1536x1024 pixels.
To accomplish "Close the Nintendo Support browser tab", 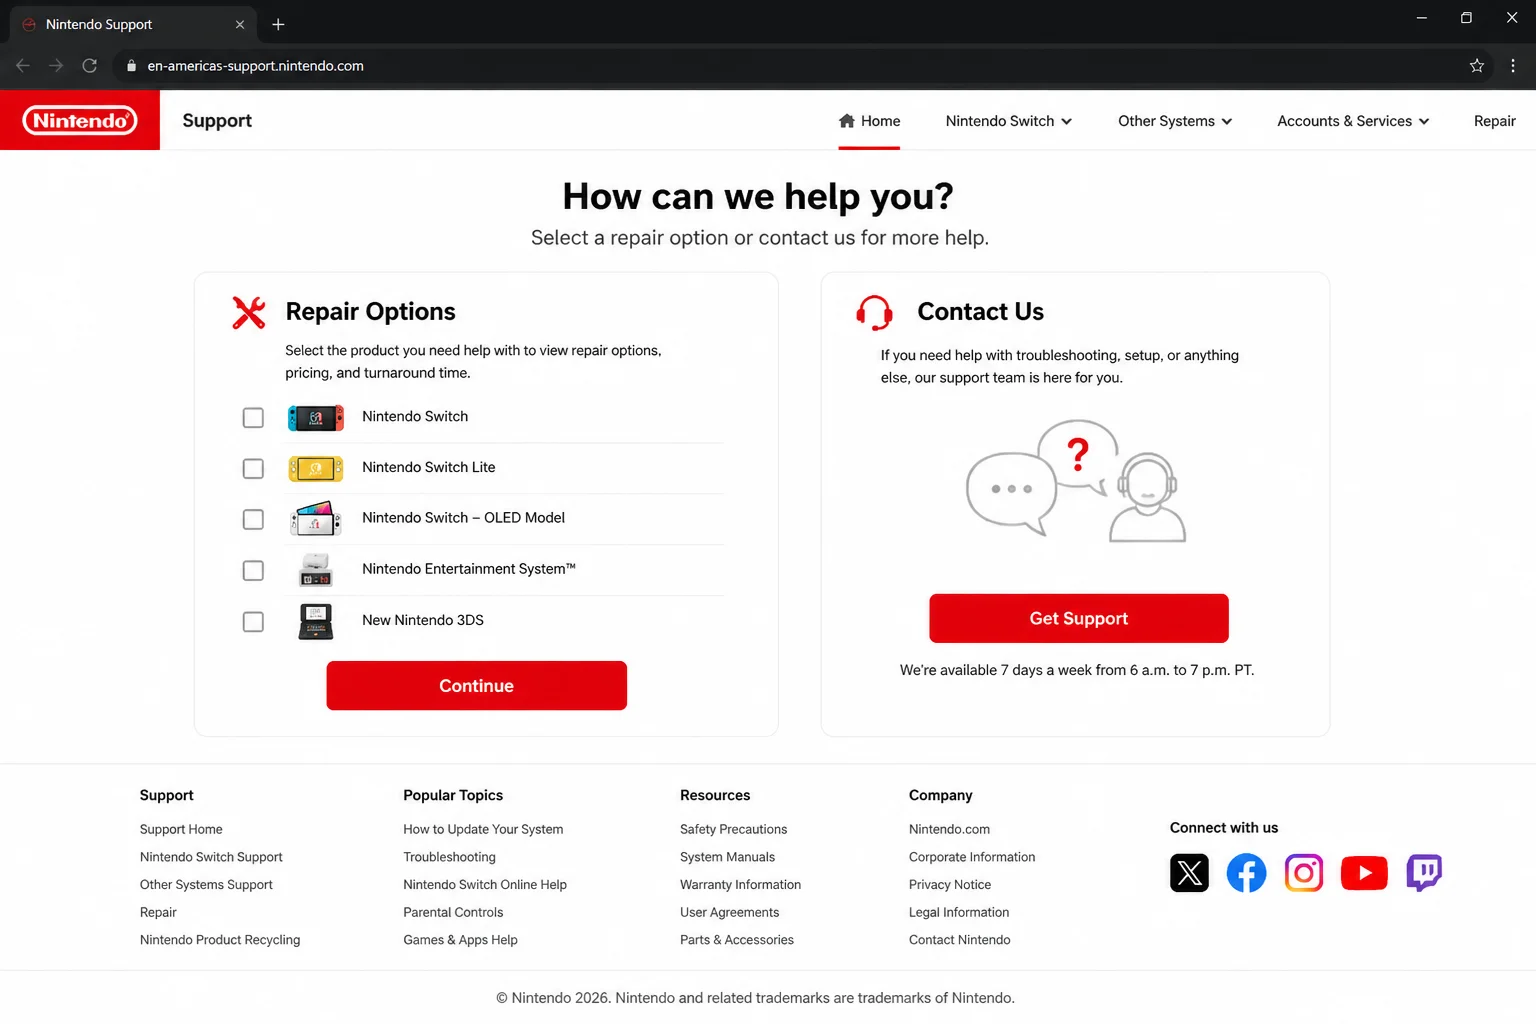I will coord(240,24).
